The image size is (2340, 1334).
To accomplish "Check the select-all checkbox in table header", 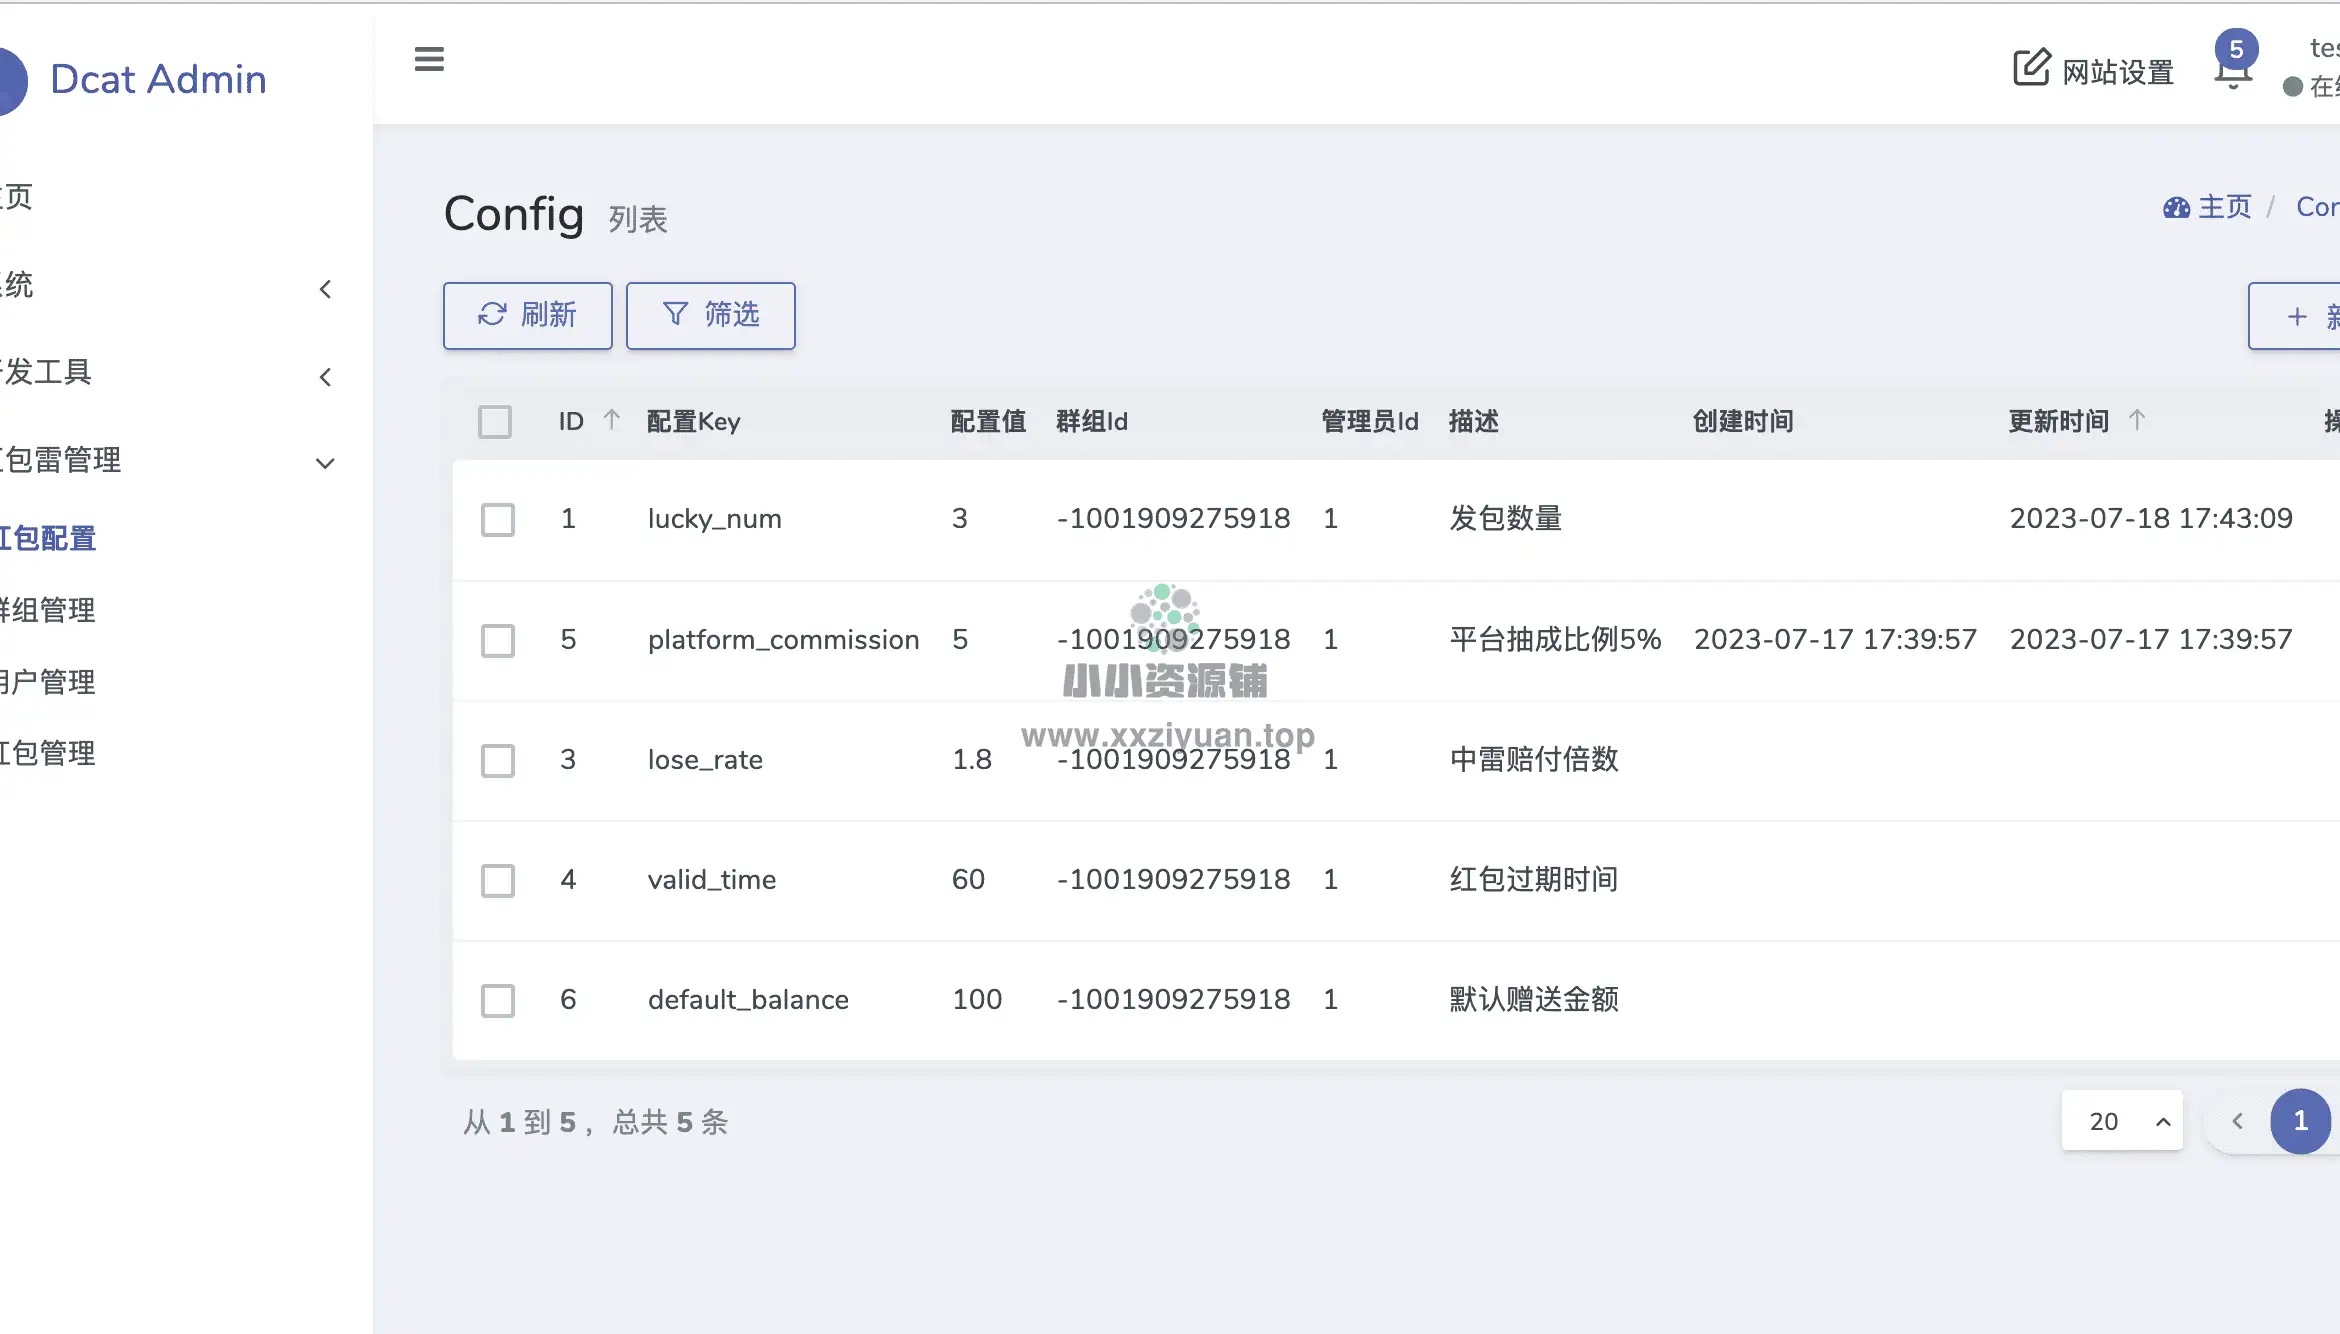I will [495, 422].
